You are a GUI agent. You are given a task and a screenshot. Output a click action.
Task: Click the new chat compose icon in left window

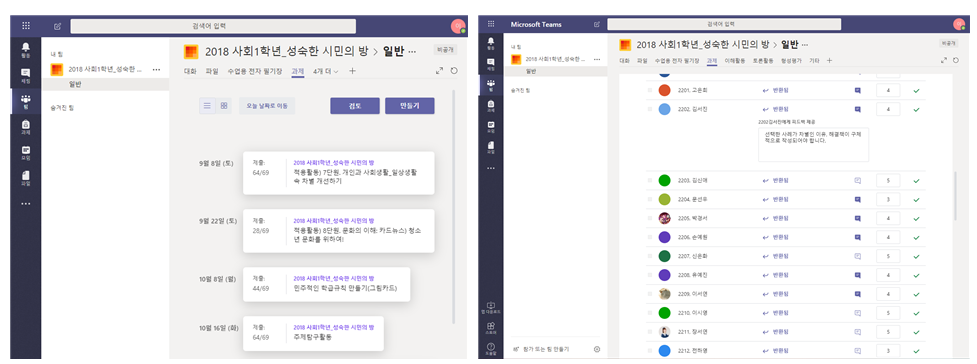57,26
